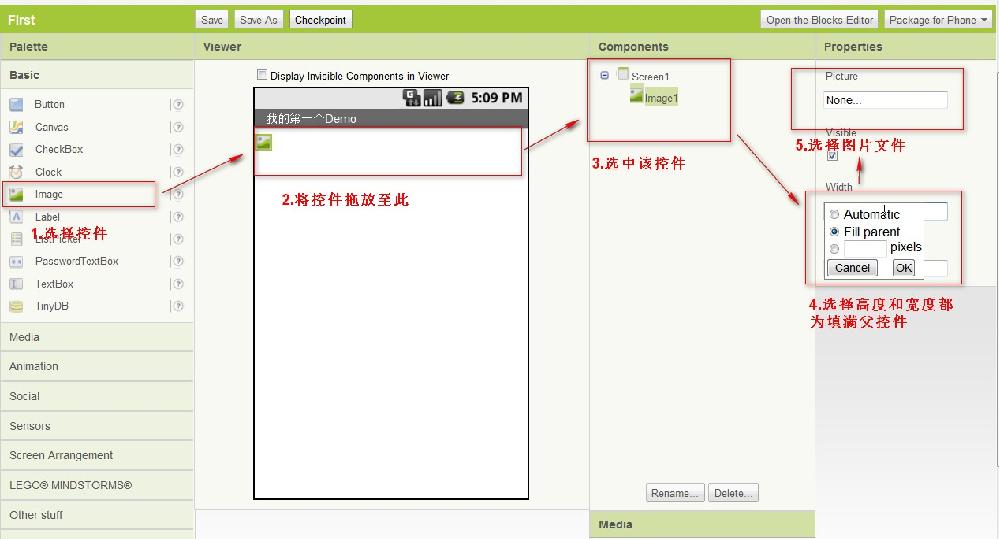999x539 pixels.
Task: Click the pixels value input field
Action: point(865,248)
